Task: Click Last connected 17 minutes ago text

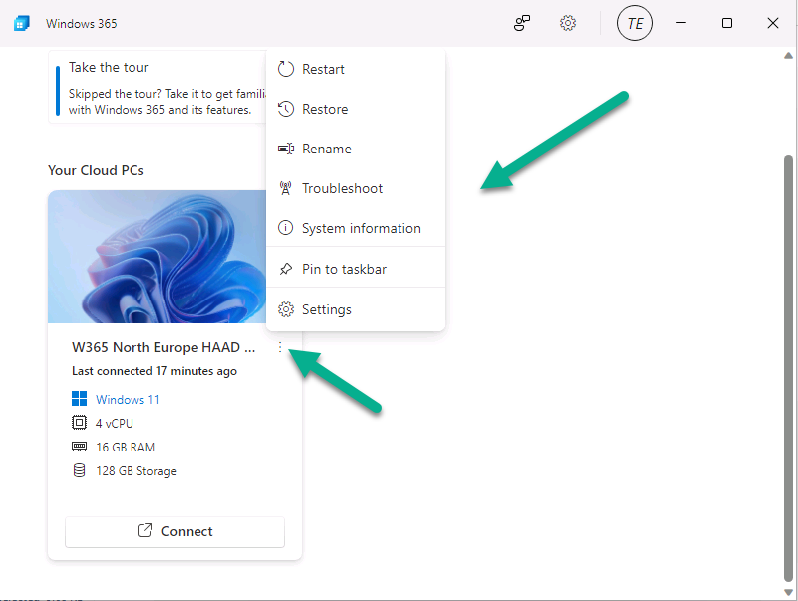Action: [x=154, y=371]
